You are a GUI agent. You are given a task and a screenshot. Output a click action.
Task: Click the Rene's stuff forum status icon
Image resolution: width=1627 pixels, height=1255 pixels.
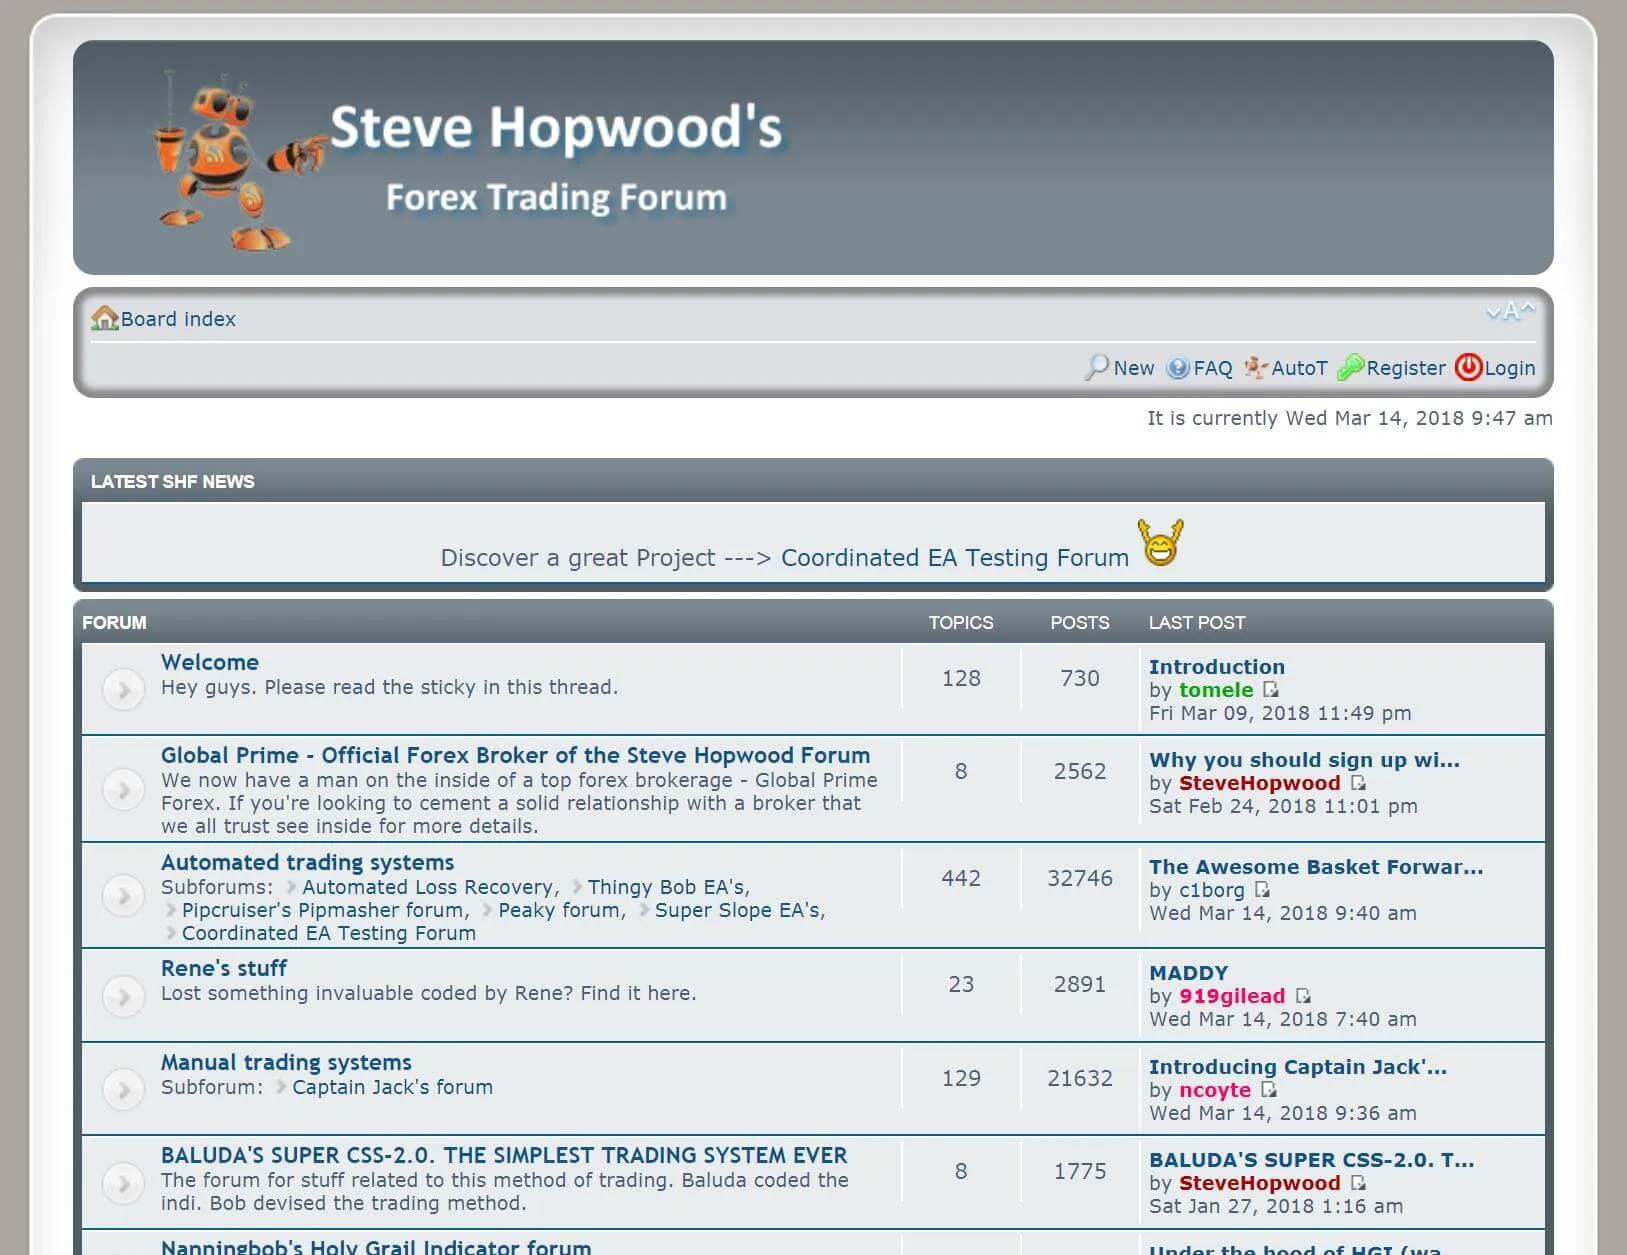coord(124,996)
